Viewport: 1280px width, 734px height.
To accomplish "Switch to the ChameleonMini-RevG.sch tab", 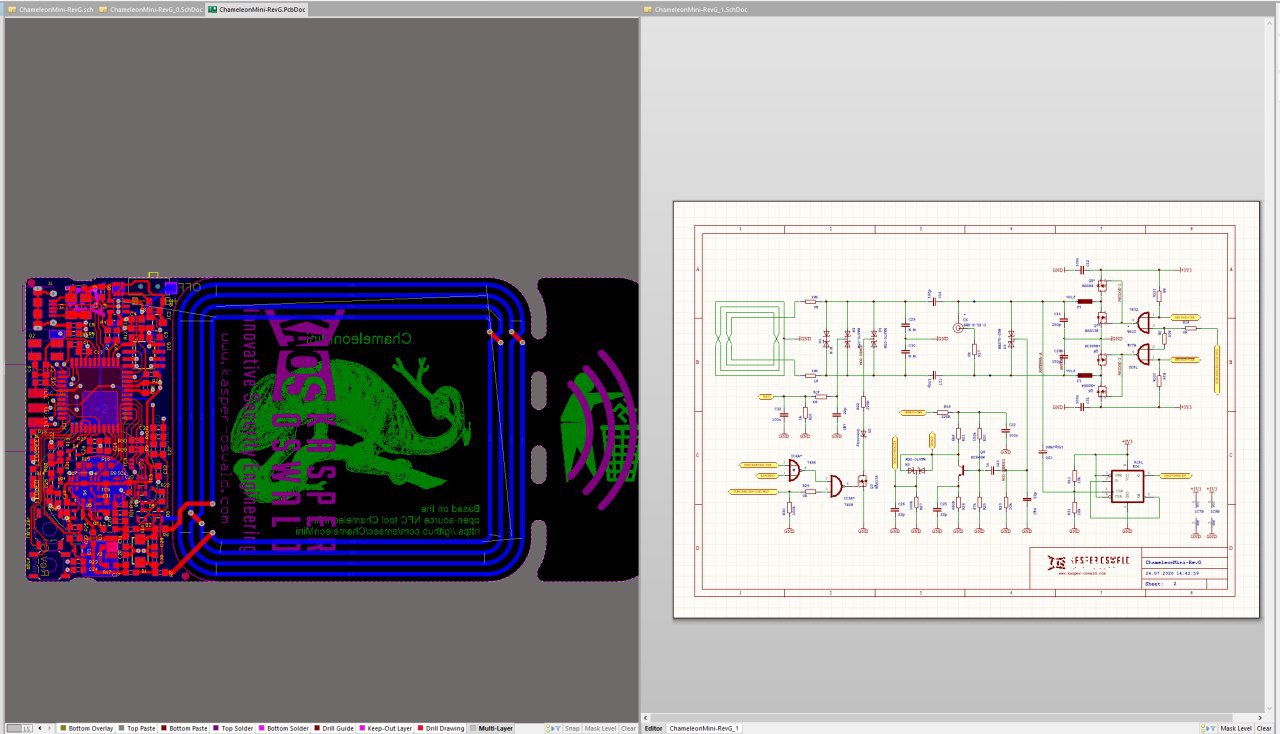I will pyautogui.click(x=50, y=9).
